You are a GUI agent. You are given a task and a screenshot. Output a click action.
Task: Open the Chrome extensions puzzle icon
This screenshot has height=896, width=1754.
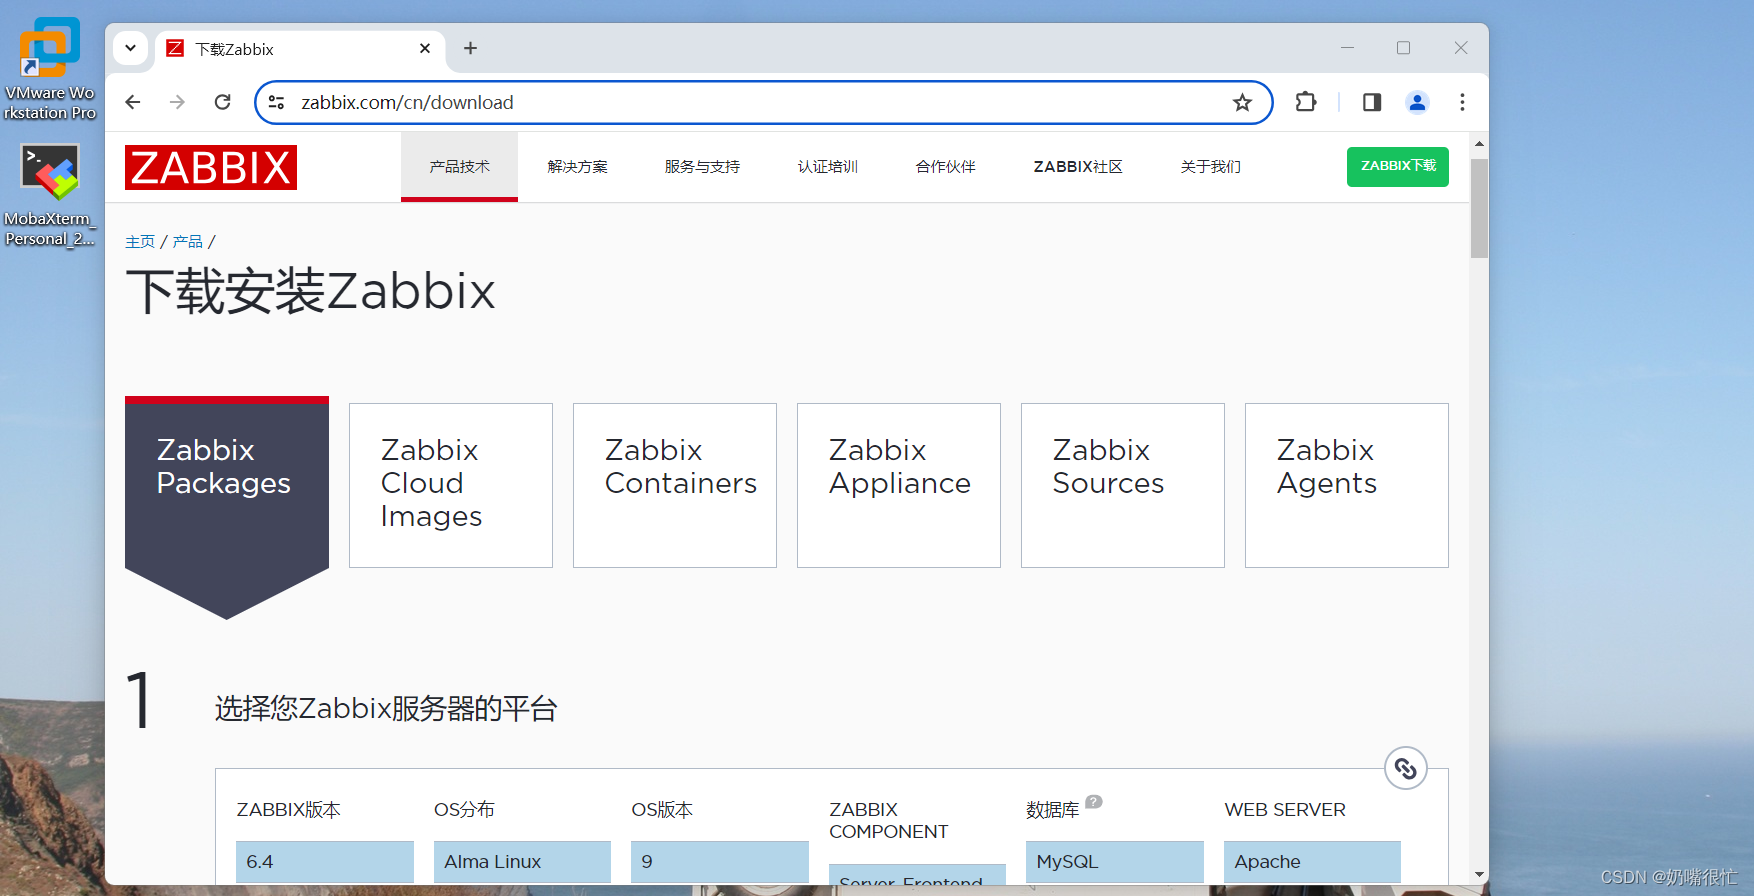tap(1306, 102)
